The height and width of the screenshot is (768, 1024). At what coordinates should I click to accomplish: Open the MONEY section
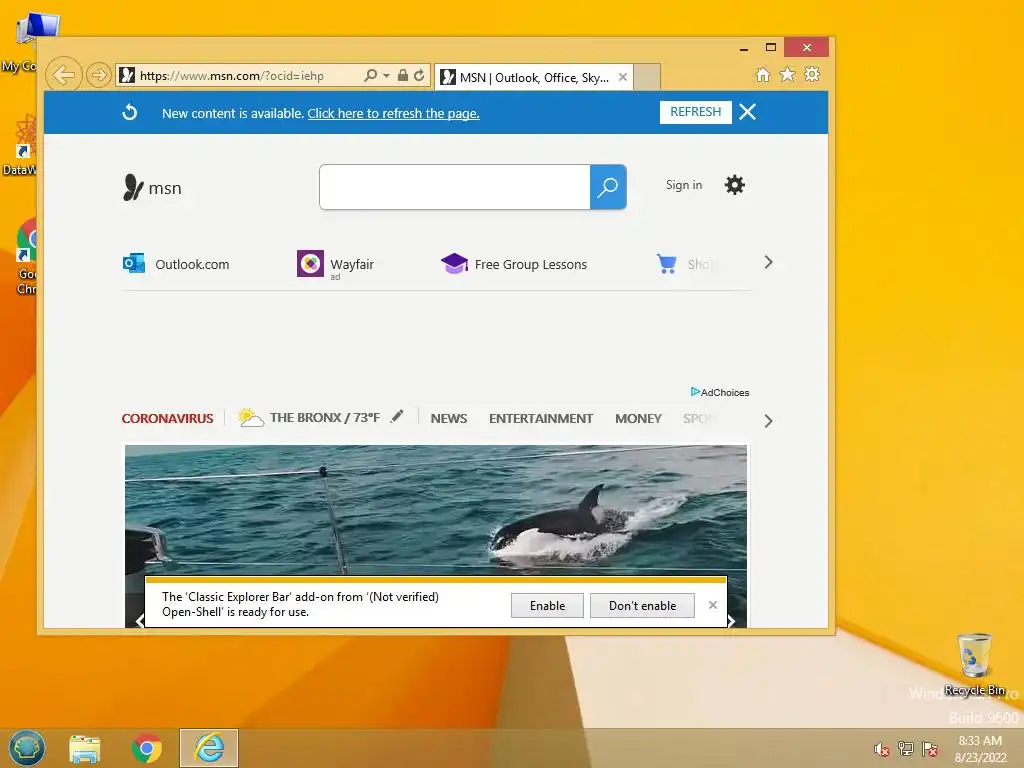pos(638,419)
